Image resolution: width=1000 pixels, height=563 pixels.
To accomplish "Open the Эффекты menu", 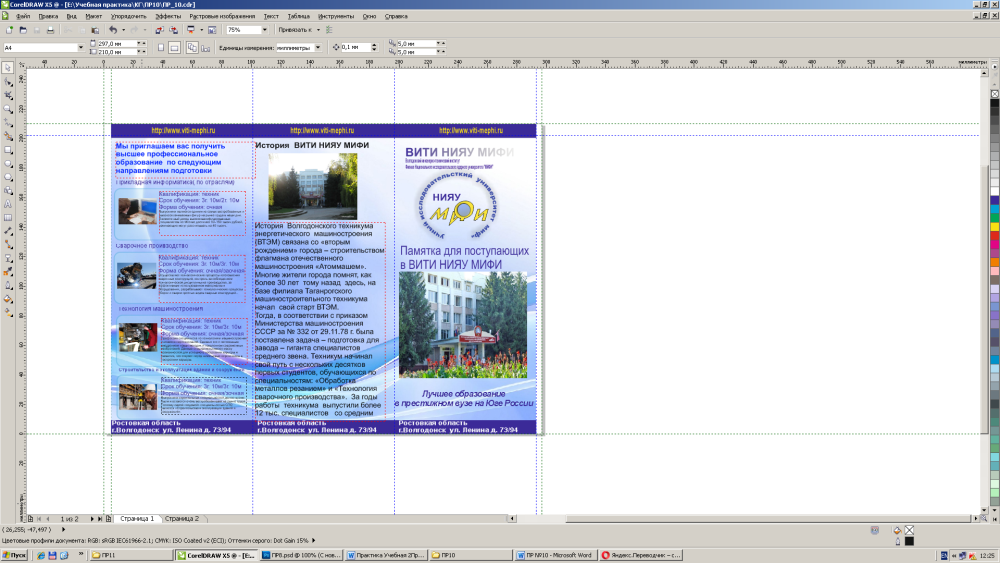I will (x=168, y=16).
